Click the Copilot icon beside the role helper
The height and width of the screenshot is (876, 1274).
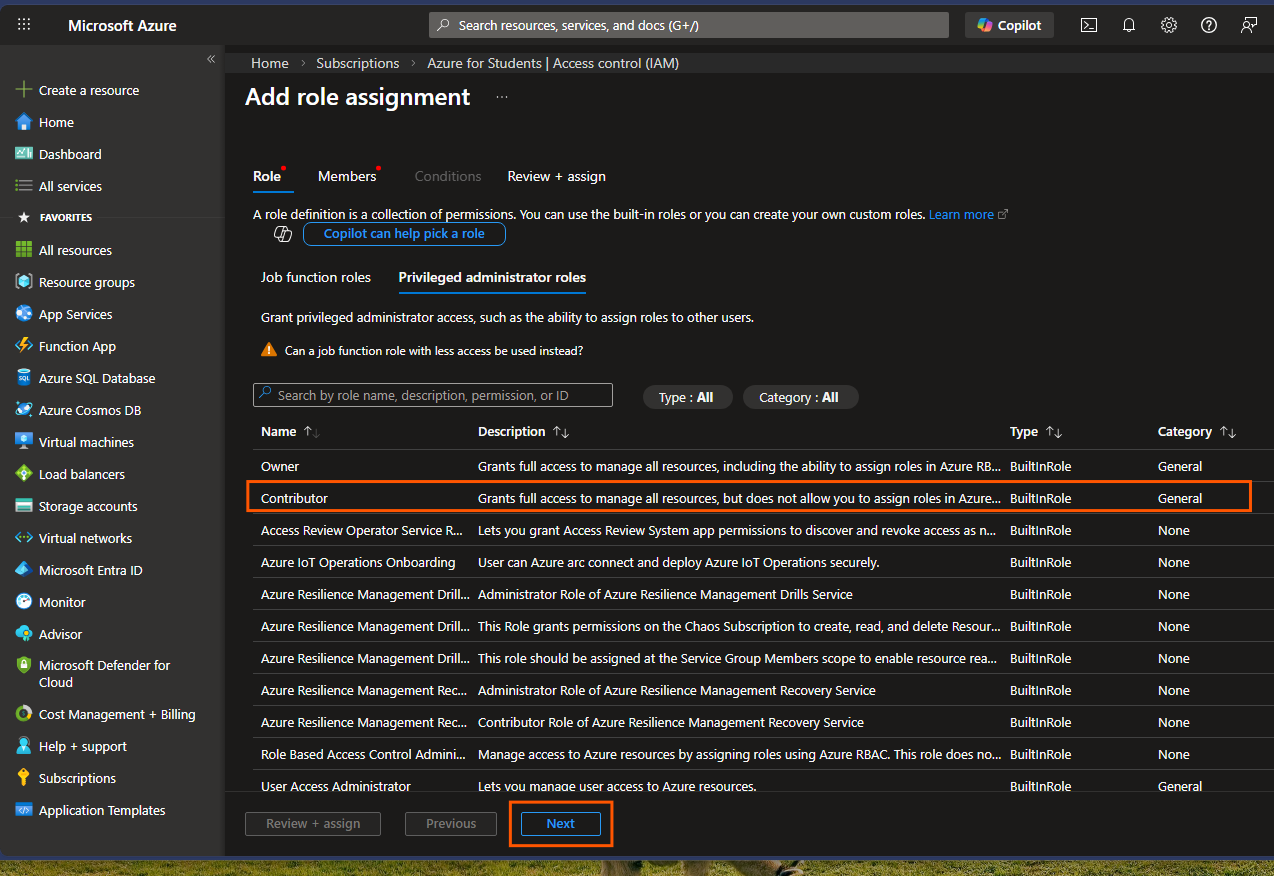[x=283, y=233]
